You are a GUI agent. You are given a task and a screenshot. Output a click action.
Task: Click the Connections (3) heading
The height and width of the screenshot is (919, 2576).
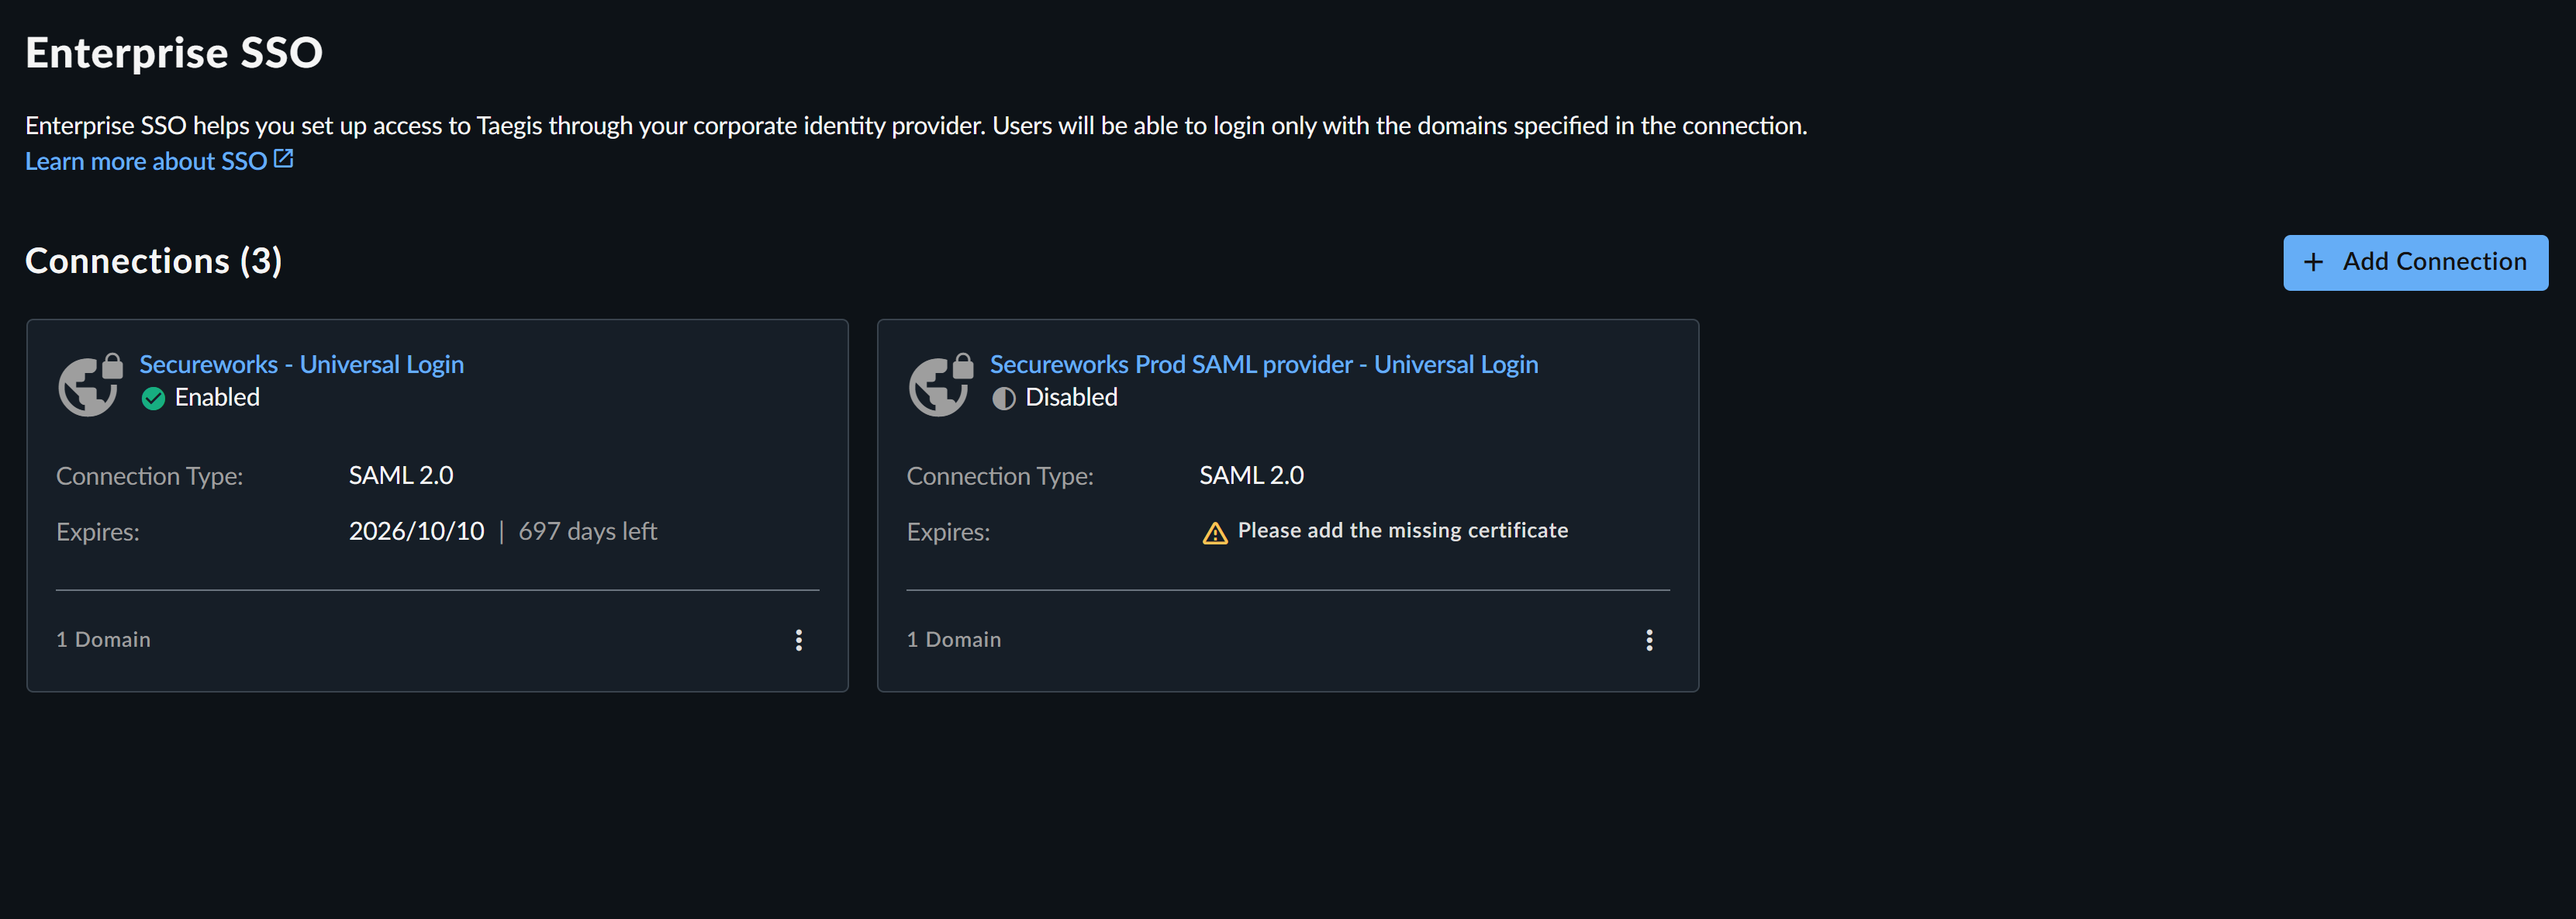[x=153, y=261]
